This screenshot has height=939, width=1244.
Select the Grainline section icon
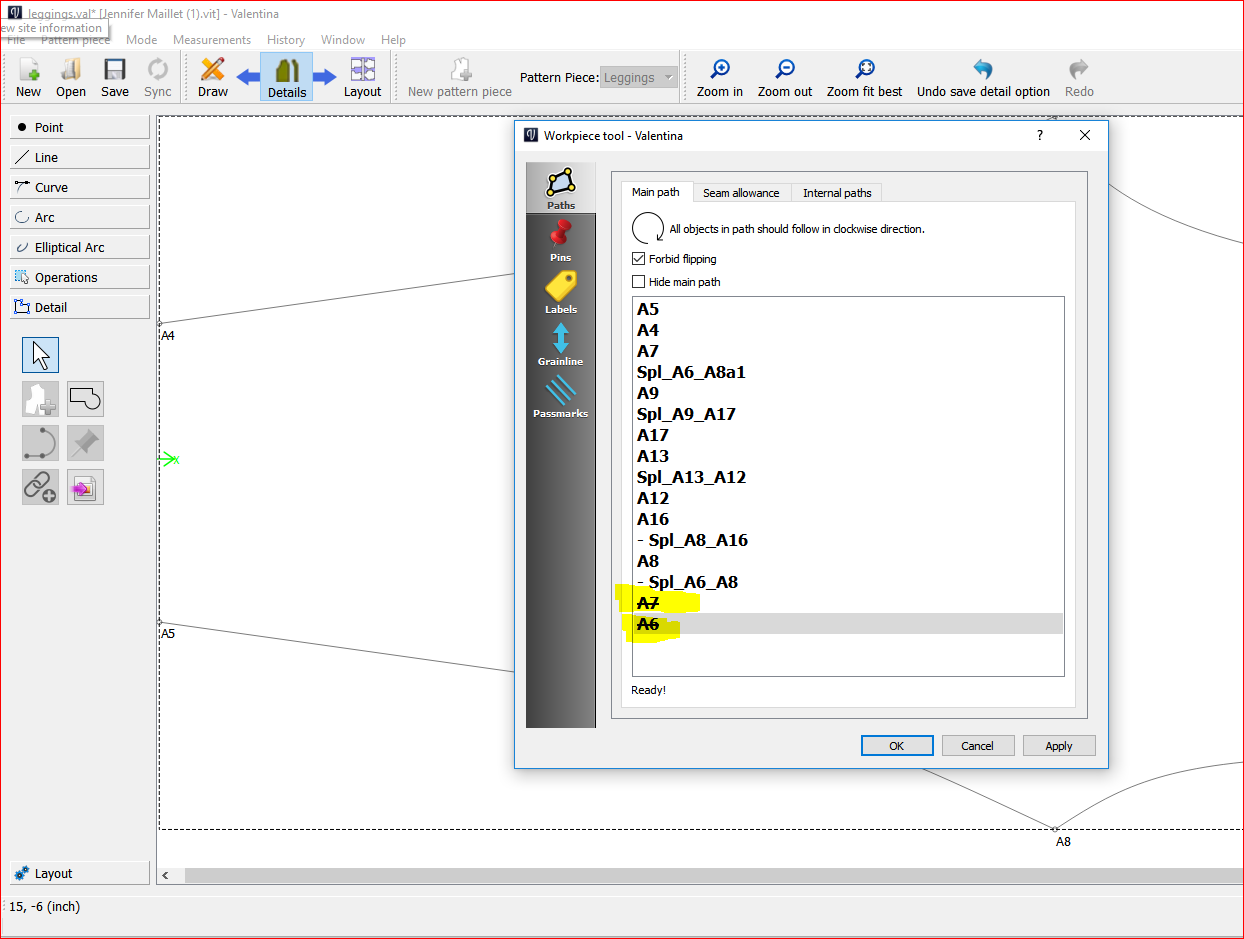click(560, 340)
